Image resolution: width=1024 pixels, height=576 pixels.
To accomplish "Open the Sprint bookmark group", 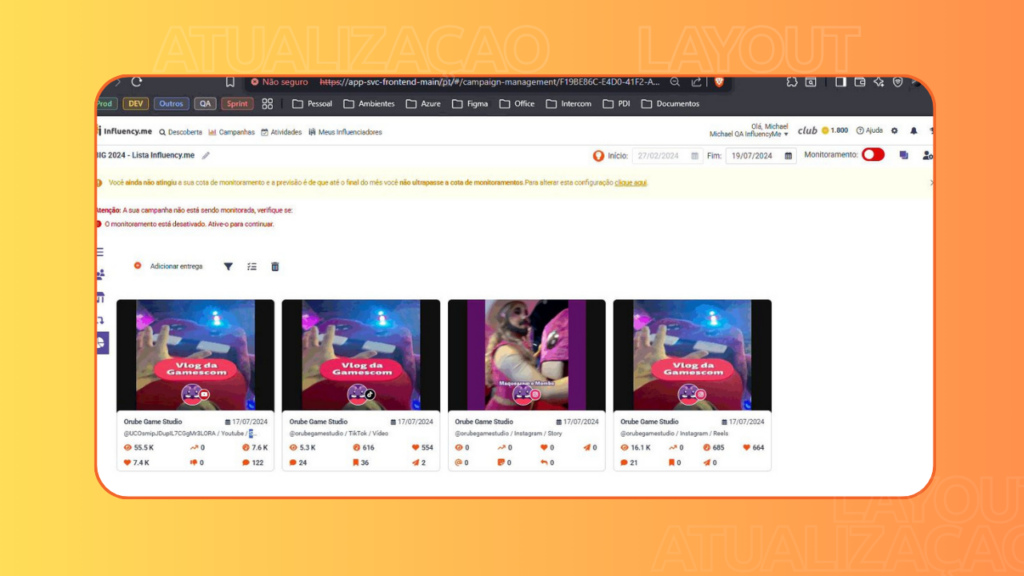I will pyautogui.click(x=237, y=104).
